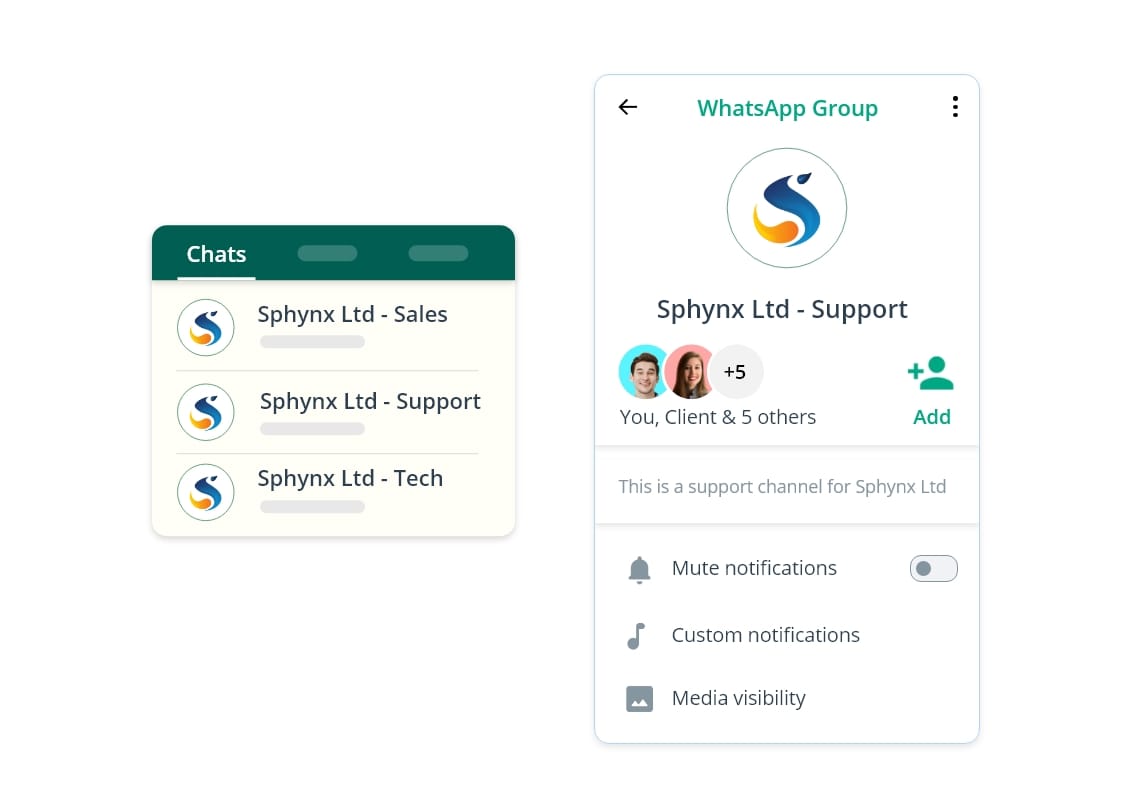Click the Sphynx Ltd - Tech chat avatar
This screenshot has width=1131, height=801.
tap(206, 492)
